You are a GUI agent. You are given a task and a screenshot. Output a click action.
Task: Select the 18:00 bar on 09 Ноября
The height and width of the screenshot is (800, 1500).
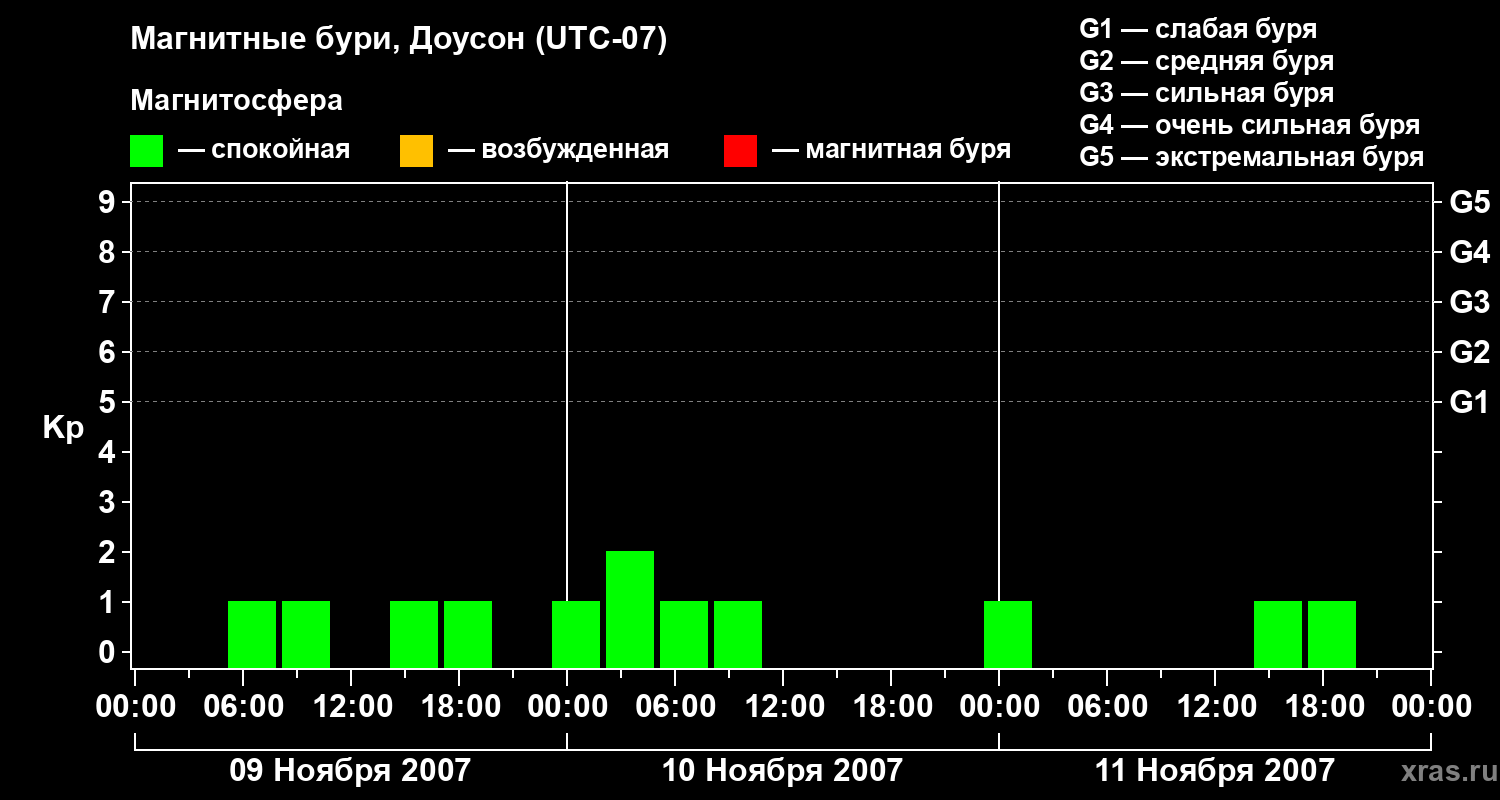[468, 634]
